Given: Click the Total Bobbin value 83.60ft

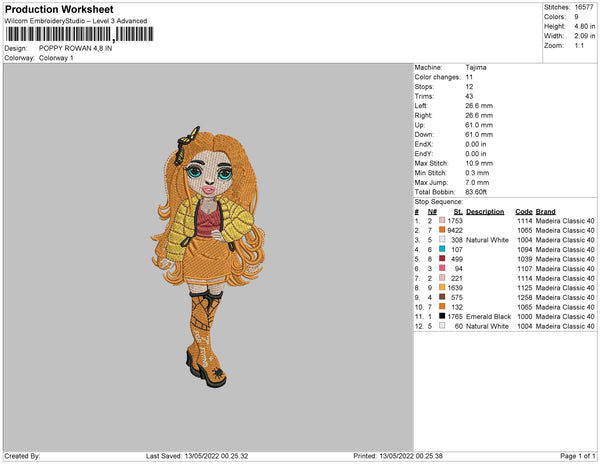Looking at the screenshot, I should pyautogui.click(x=476, y=192).
